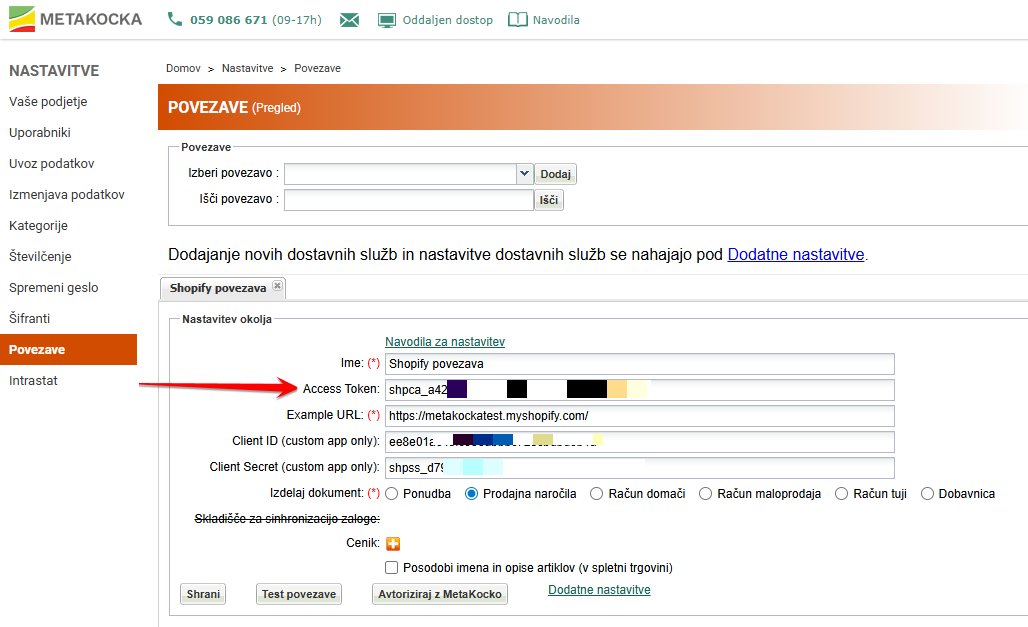Click the Navodila link text in the header

pyautogui.click(x=556, y=20)
